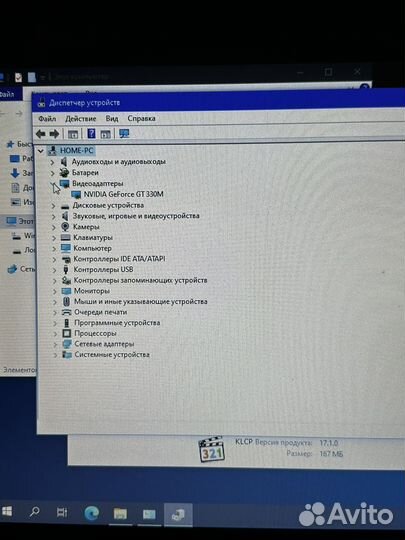The width and height of the screenshot is (405, 540).
Task: Click the keyboard icon beside Клавиатуры
Action: pos(65,238)
